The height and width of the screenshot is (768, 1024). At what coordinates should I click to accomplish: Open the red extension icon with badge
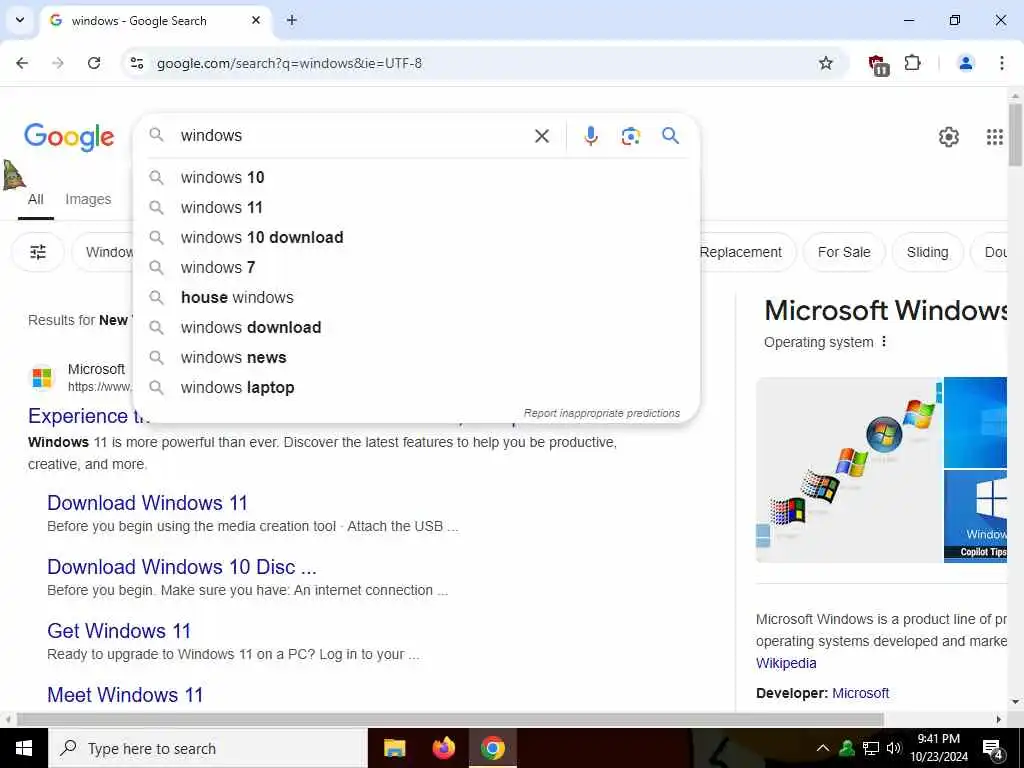[878, 64]
